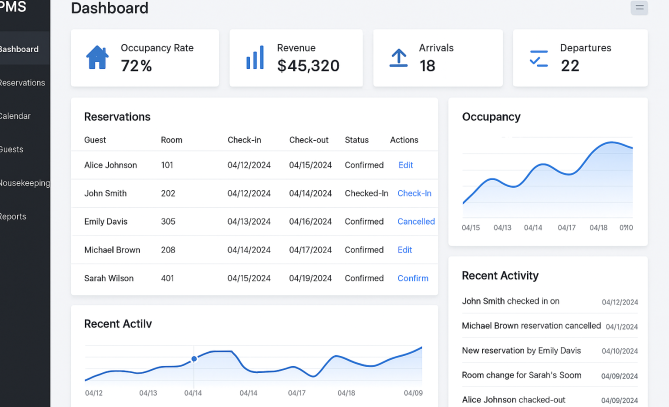This screenshot has height=407, width=669.
Task: Click the Occupancy Rate house icon
Action: (97, 57)
